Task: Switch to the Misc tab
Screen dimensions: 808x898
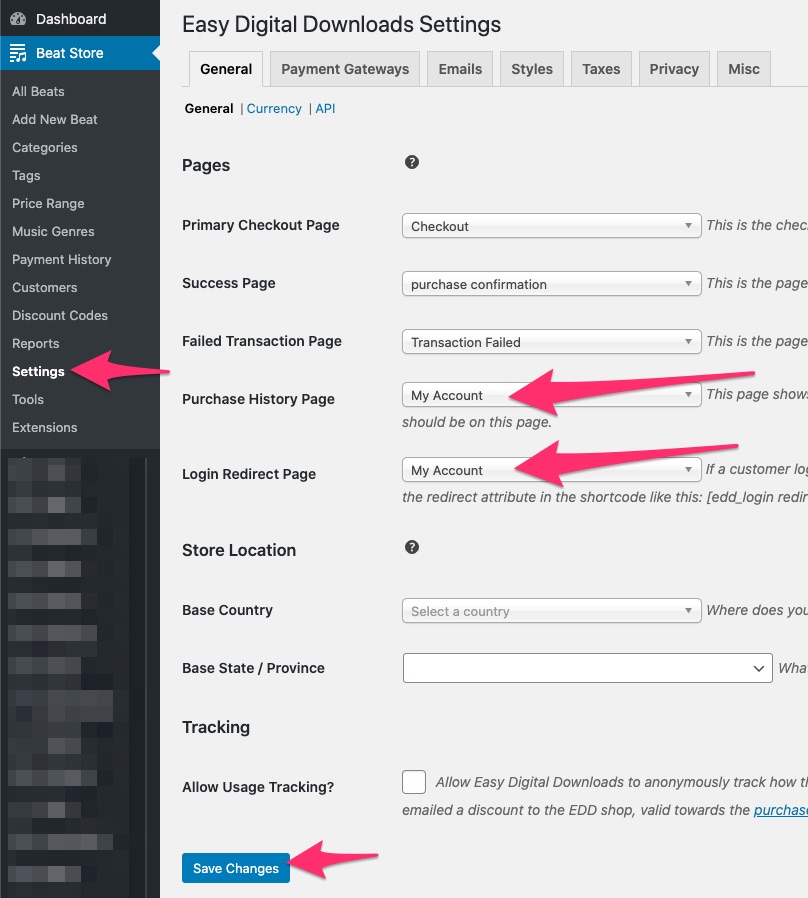Action: [743, 69]
